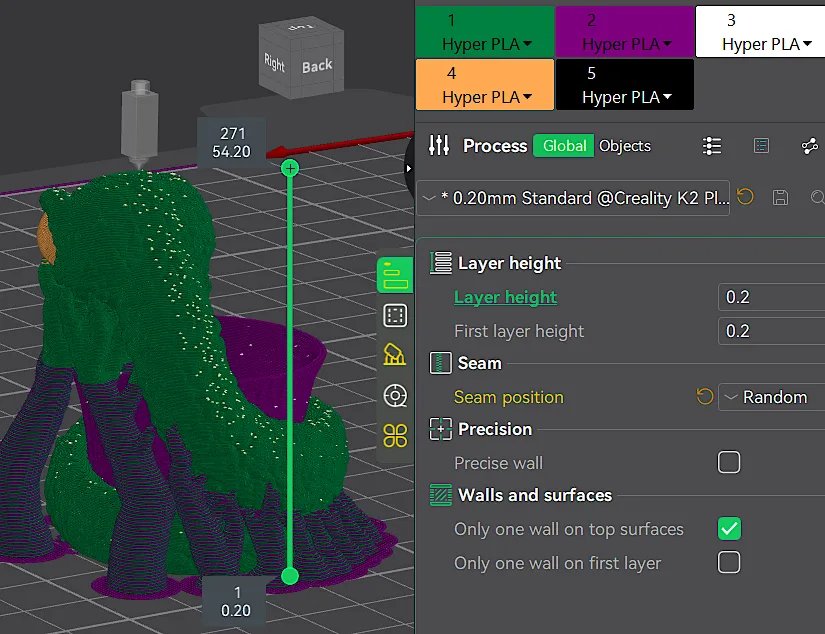The width and height of the screenshot is (825, 634).
Task: Reset the process preset with undo arrow
Action: (745, 197)
